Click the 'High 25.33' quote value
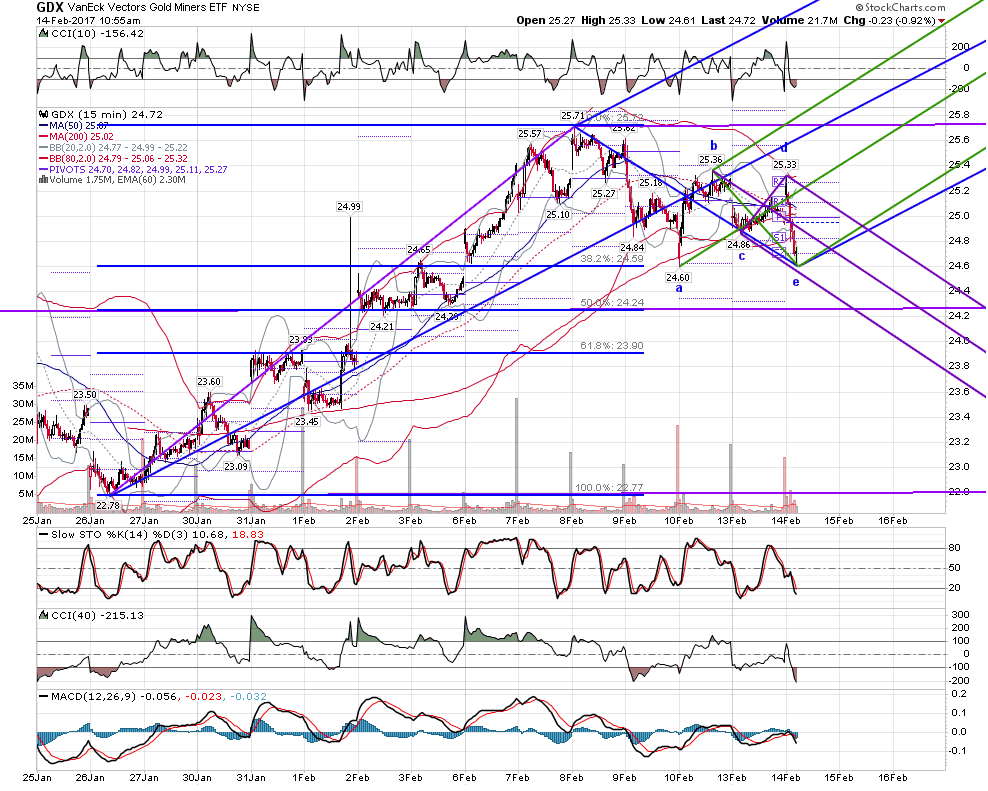Screen dimensions: 988x791 coord(608,20)
